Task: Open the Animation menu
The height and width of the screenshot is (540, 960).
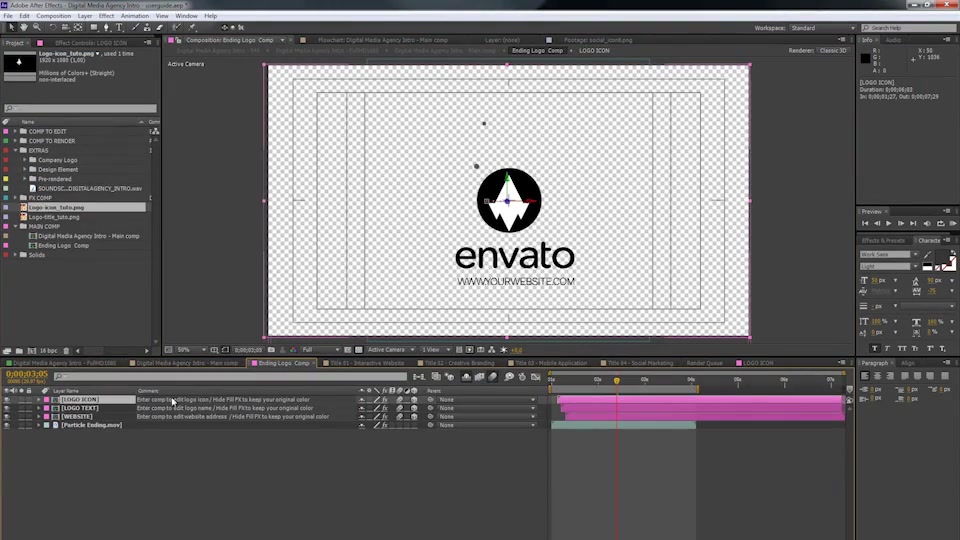Action: [x=135, y=16]
